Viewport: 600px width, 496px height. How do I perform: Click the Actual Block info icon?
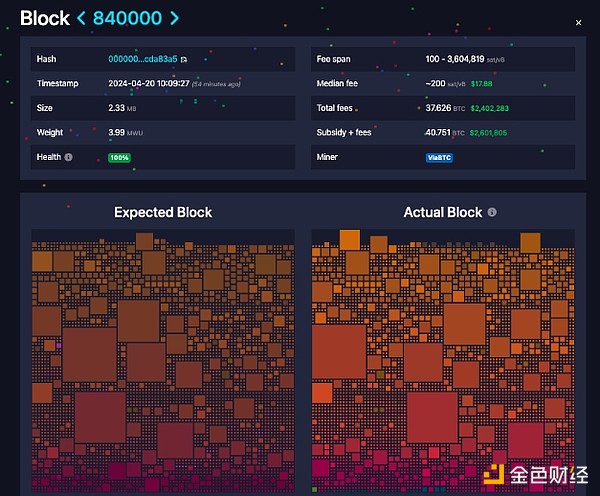(491, 213)
